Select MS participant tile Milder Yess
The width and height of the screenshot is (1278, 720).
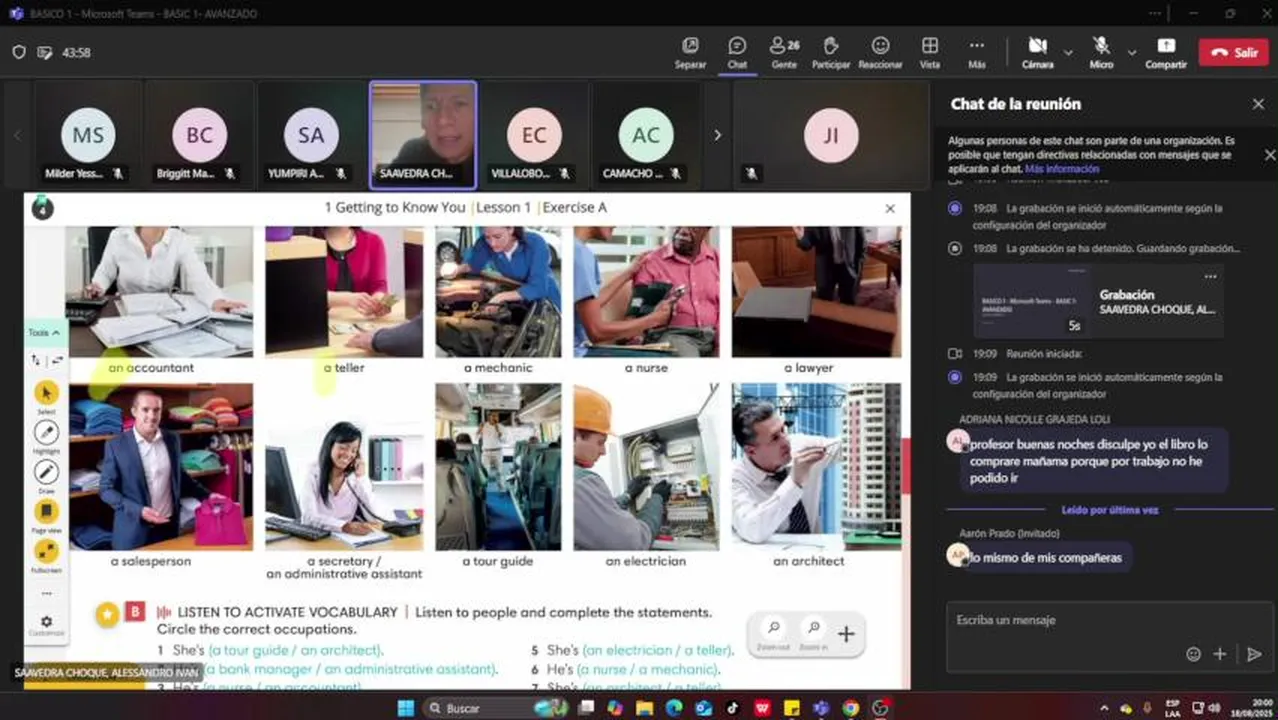coord(88,134)
